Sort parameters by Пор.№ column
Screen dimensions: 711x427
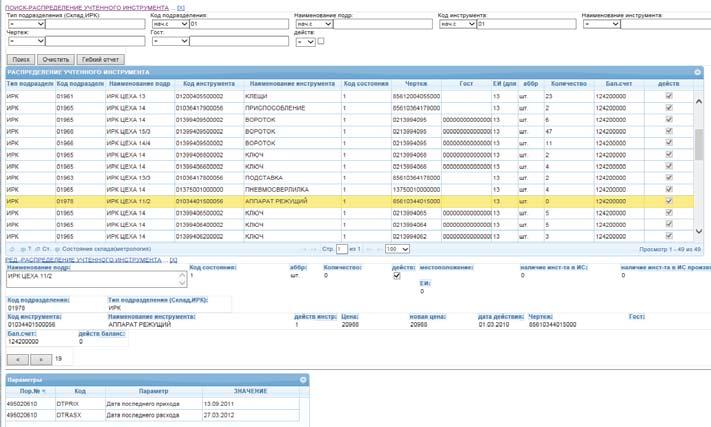click(30, 391)
